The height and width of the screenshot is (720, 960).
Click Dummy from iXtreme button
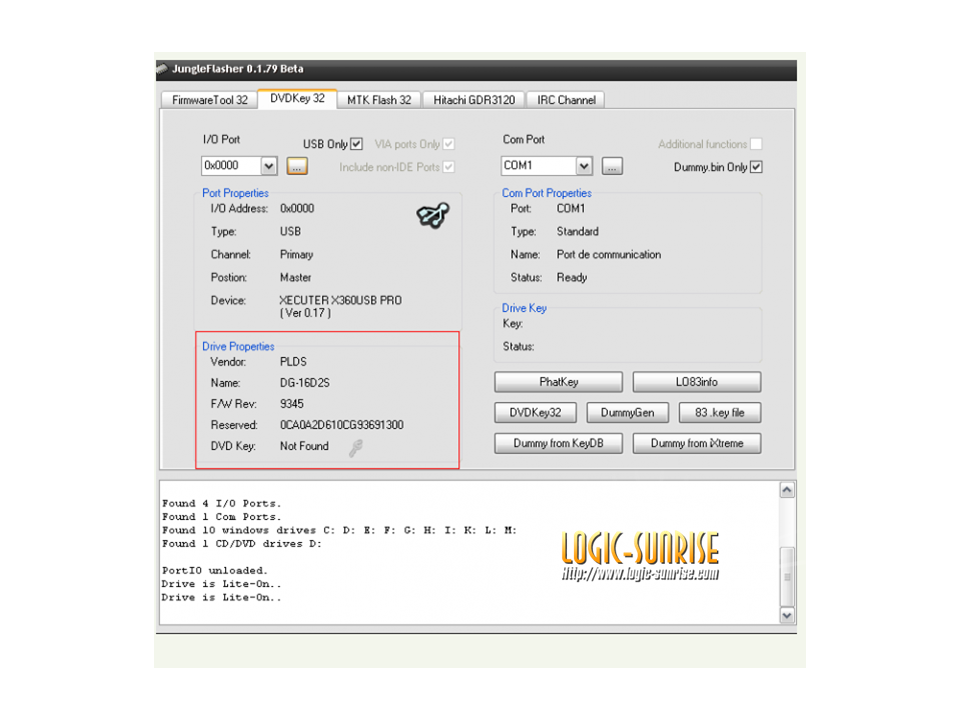[x=697, y=443]
